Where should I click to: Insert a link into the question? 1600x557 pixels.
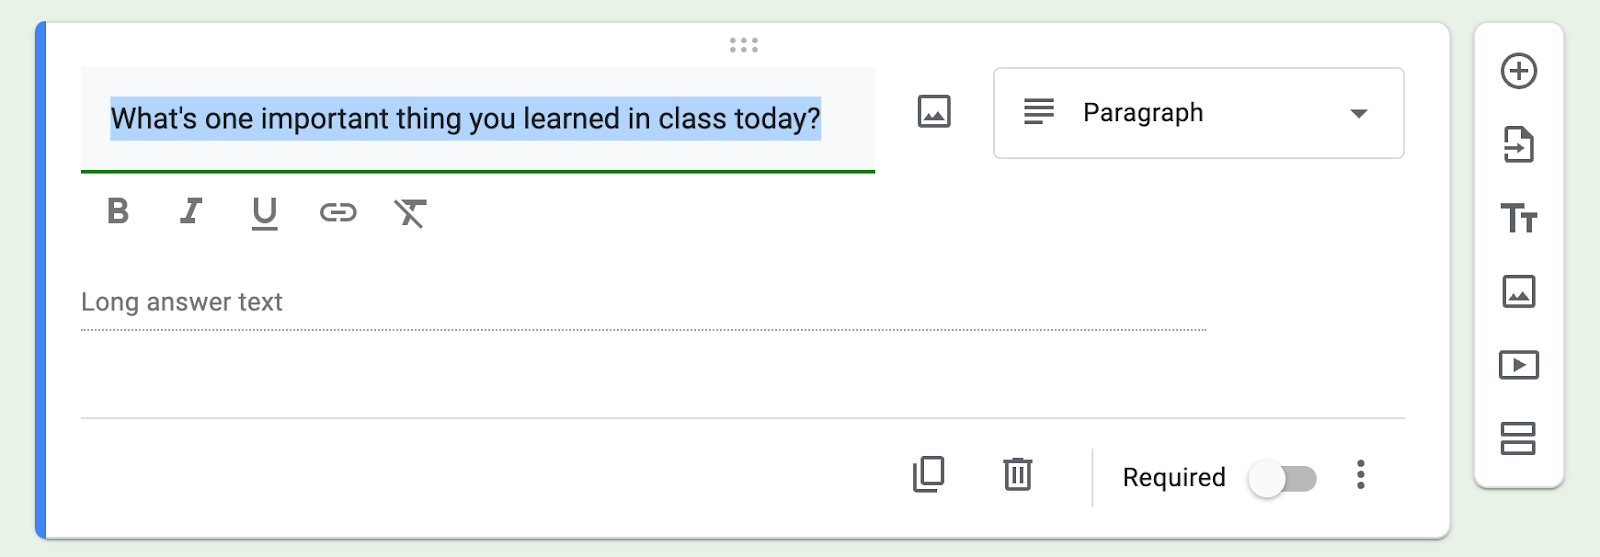click(338, 212)
